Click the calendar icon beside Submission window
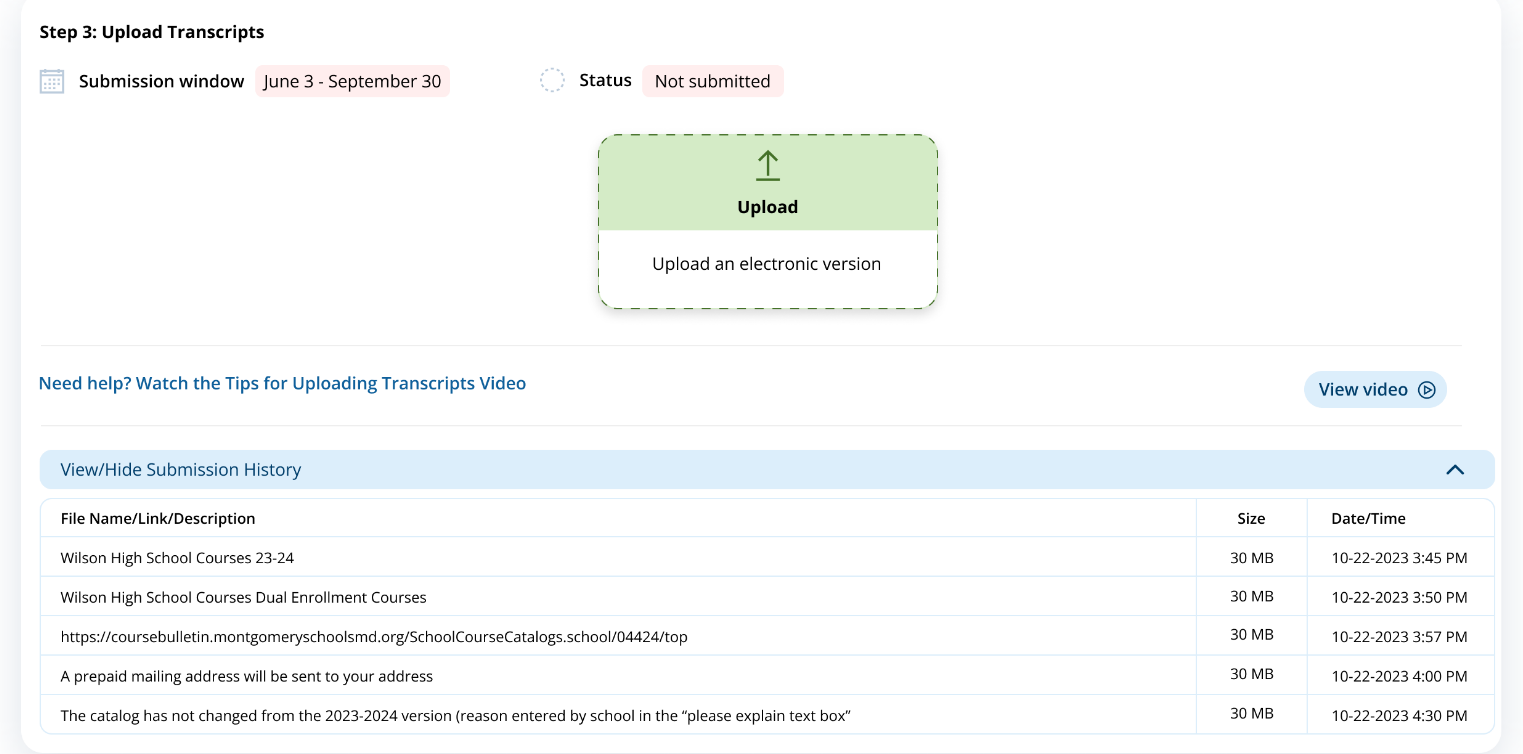This screenshot has width=1523, height=754. pos(52,81)
